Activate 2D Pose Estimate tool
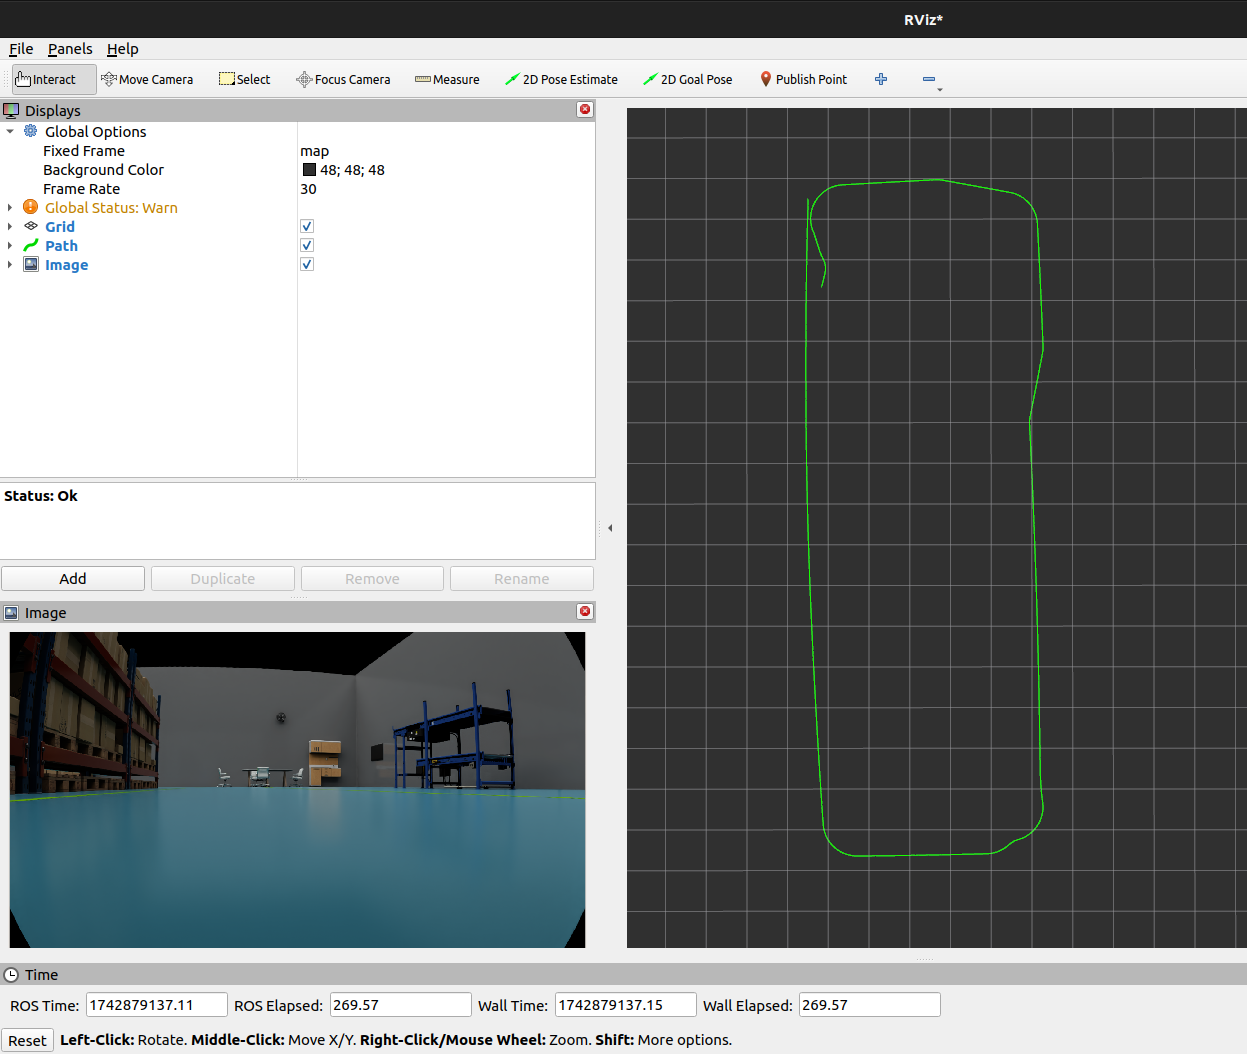Viewport: 1247px width, 1054px height. click(561, 80)
